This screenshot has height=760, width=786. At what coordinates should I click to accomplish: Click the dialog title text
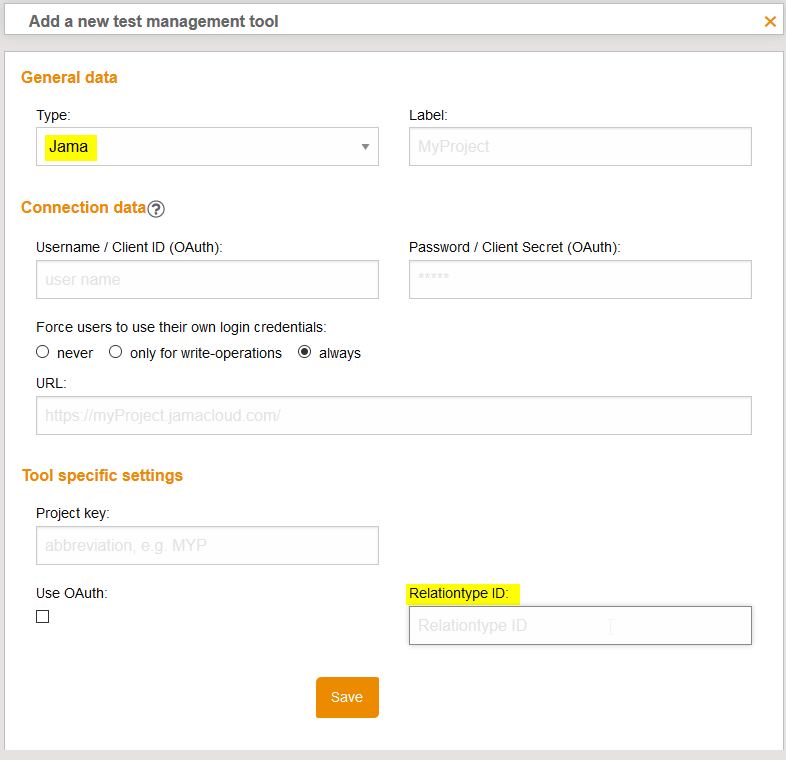153,21
